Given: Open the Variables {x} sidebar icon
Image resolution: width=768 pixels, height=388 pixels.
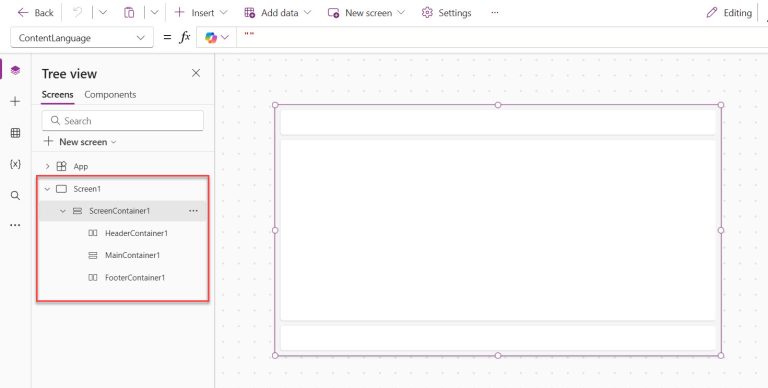Looking at the screenshot, I should 15,164.
